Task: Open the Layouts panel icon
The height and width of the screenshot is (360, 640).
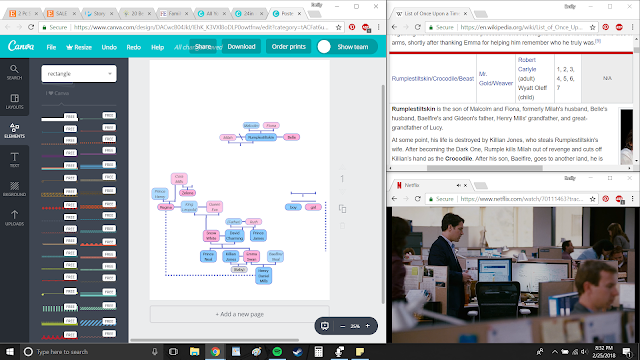Action: (x=14, y=101)
